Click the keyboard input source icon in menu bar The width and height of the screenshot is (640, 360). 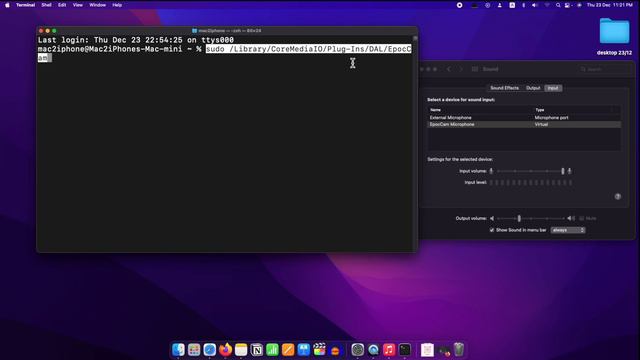512,5
